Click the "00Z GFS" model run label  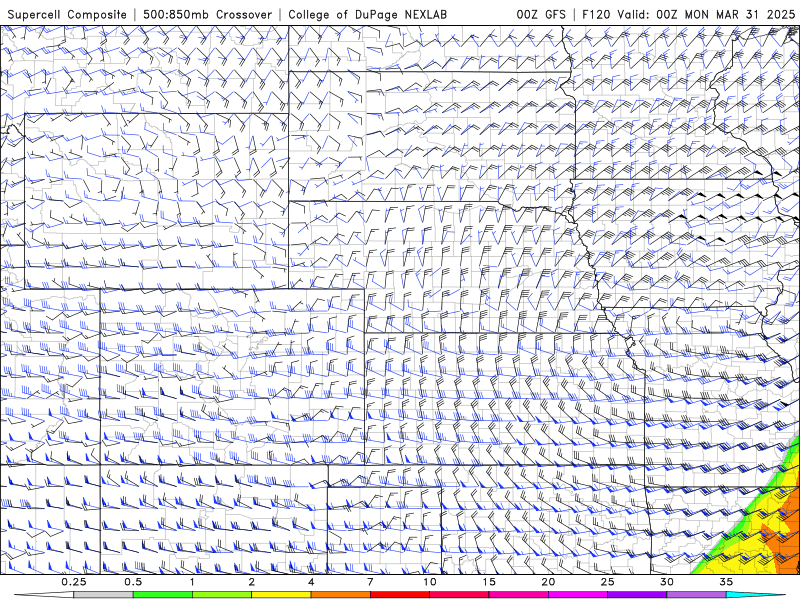tap(541, 14)
